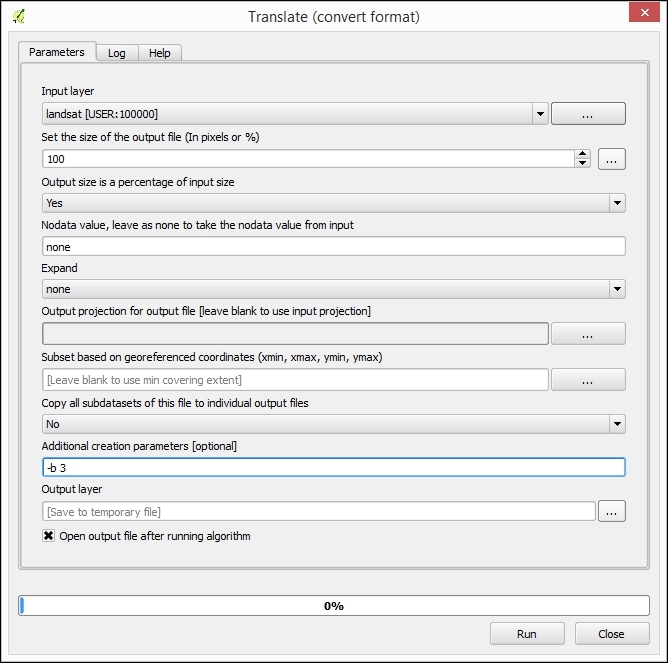Click the Additional creation parameters field

(x=334, y=467)
